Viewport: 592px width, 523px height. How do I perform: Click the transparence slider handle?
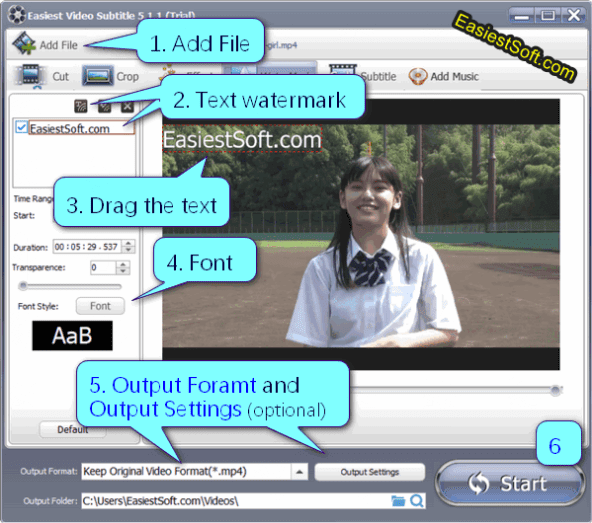23,286
